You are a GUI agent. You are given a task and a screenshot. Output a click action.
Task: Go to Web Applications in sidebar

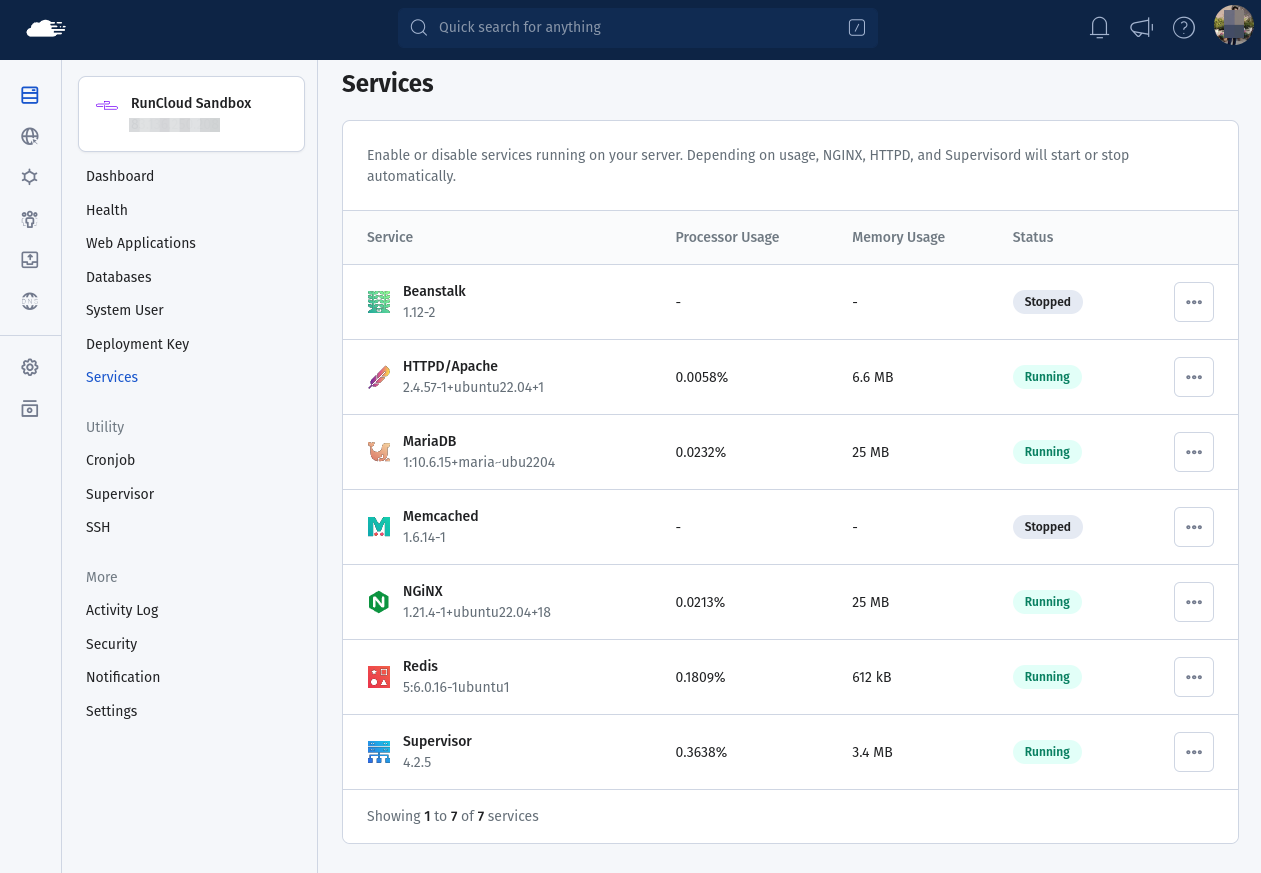point(141,243)
